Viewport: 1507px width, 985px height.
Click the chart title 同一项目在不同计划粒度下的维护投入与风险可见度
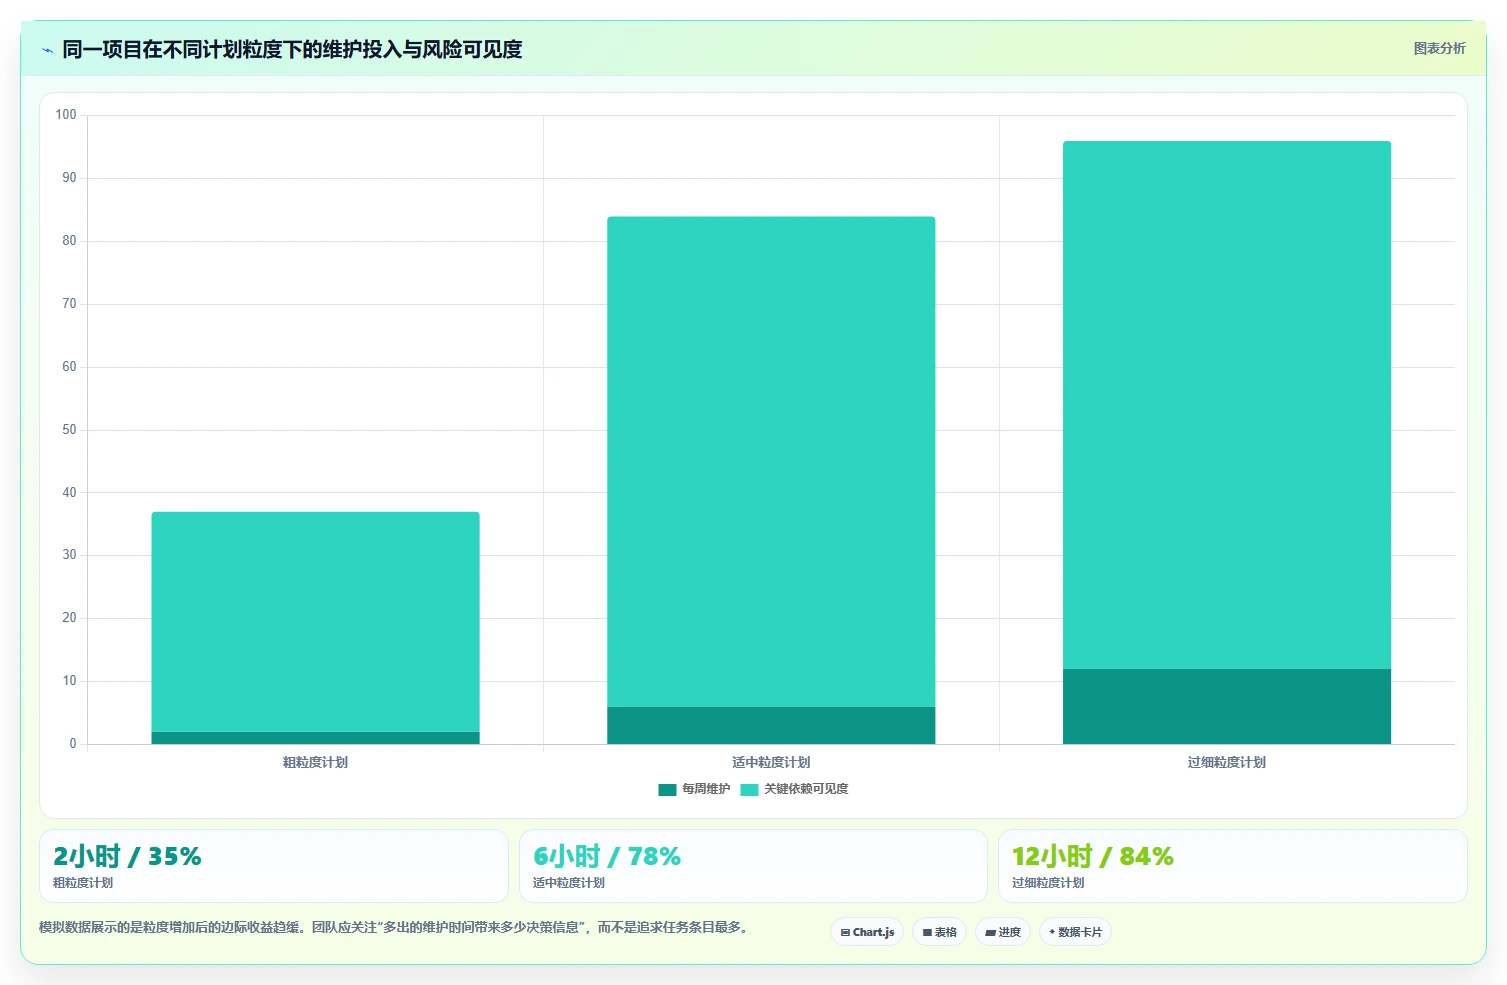click(x=292, y=49)
